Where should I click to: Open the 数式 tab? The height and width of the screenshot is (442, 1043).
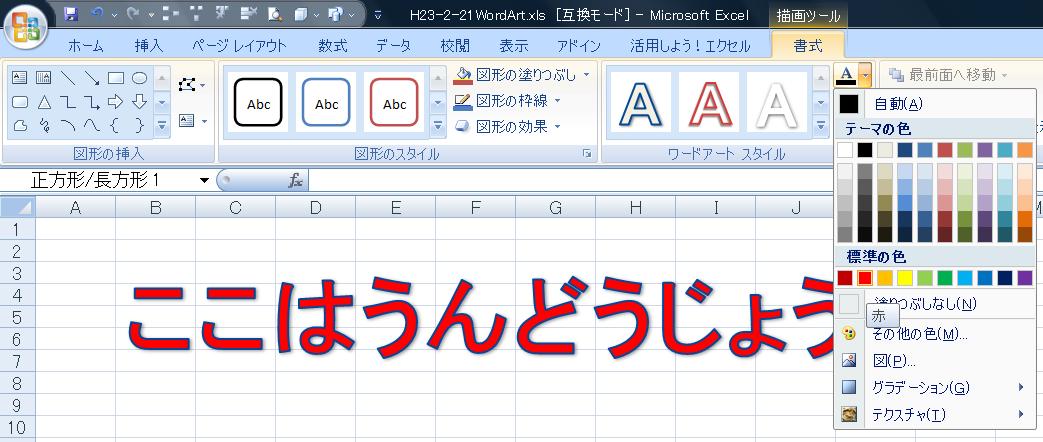click(x=333, y=46)
